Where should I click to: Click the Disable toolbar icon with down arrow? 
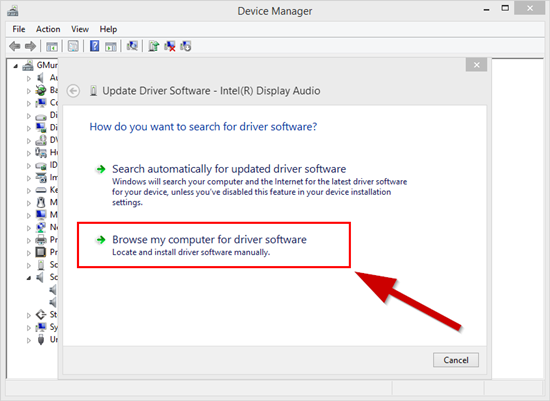pos(186,46)
